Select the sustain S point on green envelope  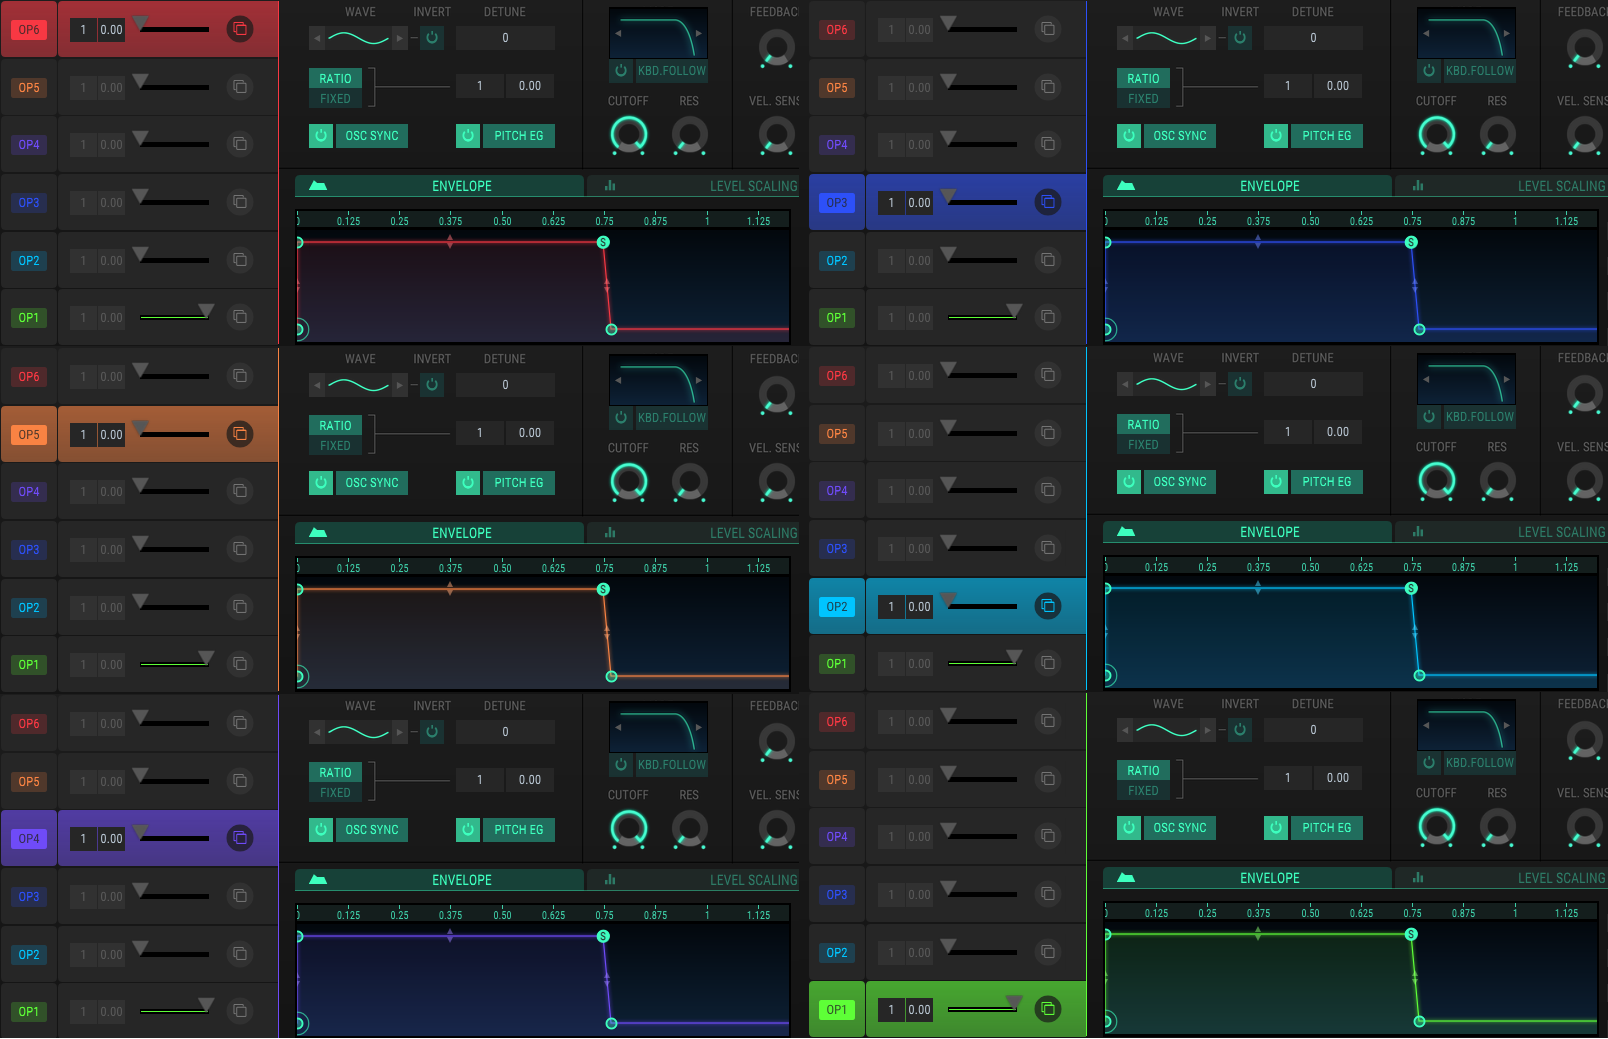(x=1411, y=934)
